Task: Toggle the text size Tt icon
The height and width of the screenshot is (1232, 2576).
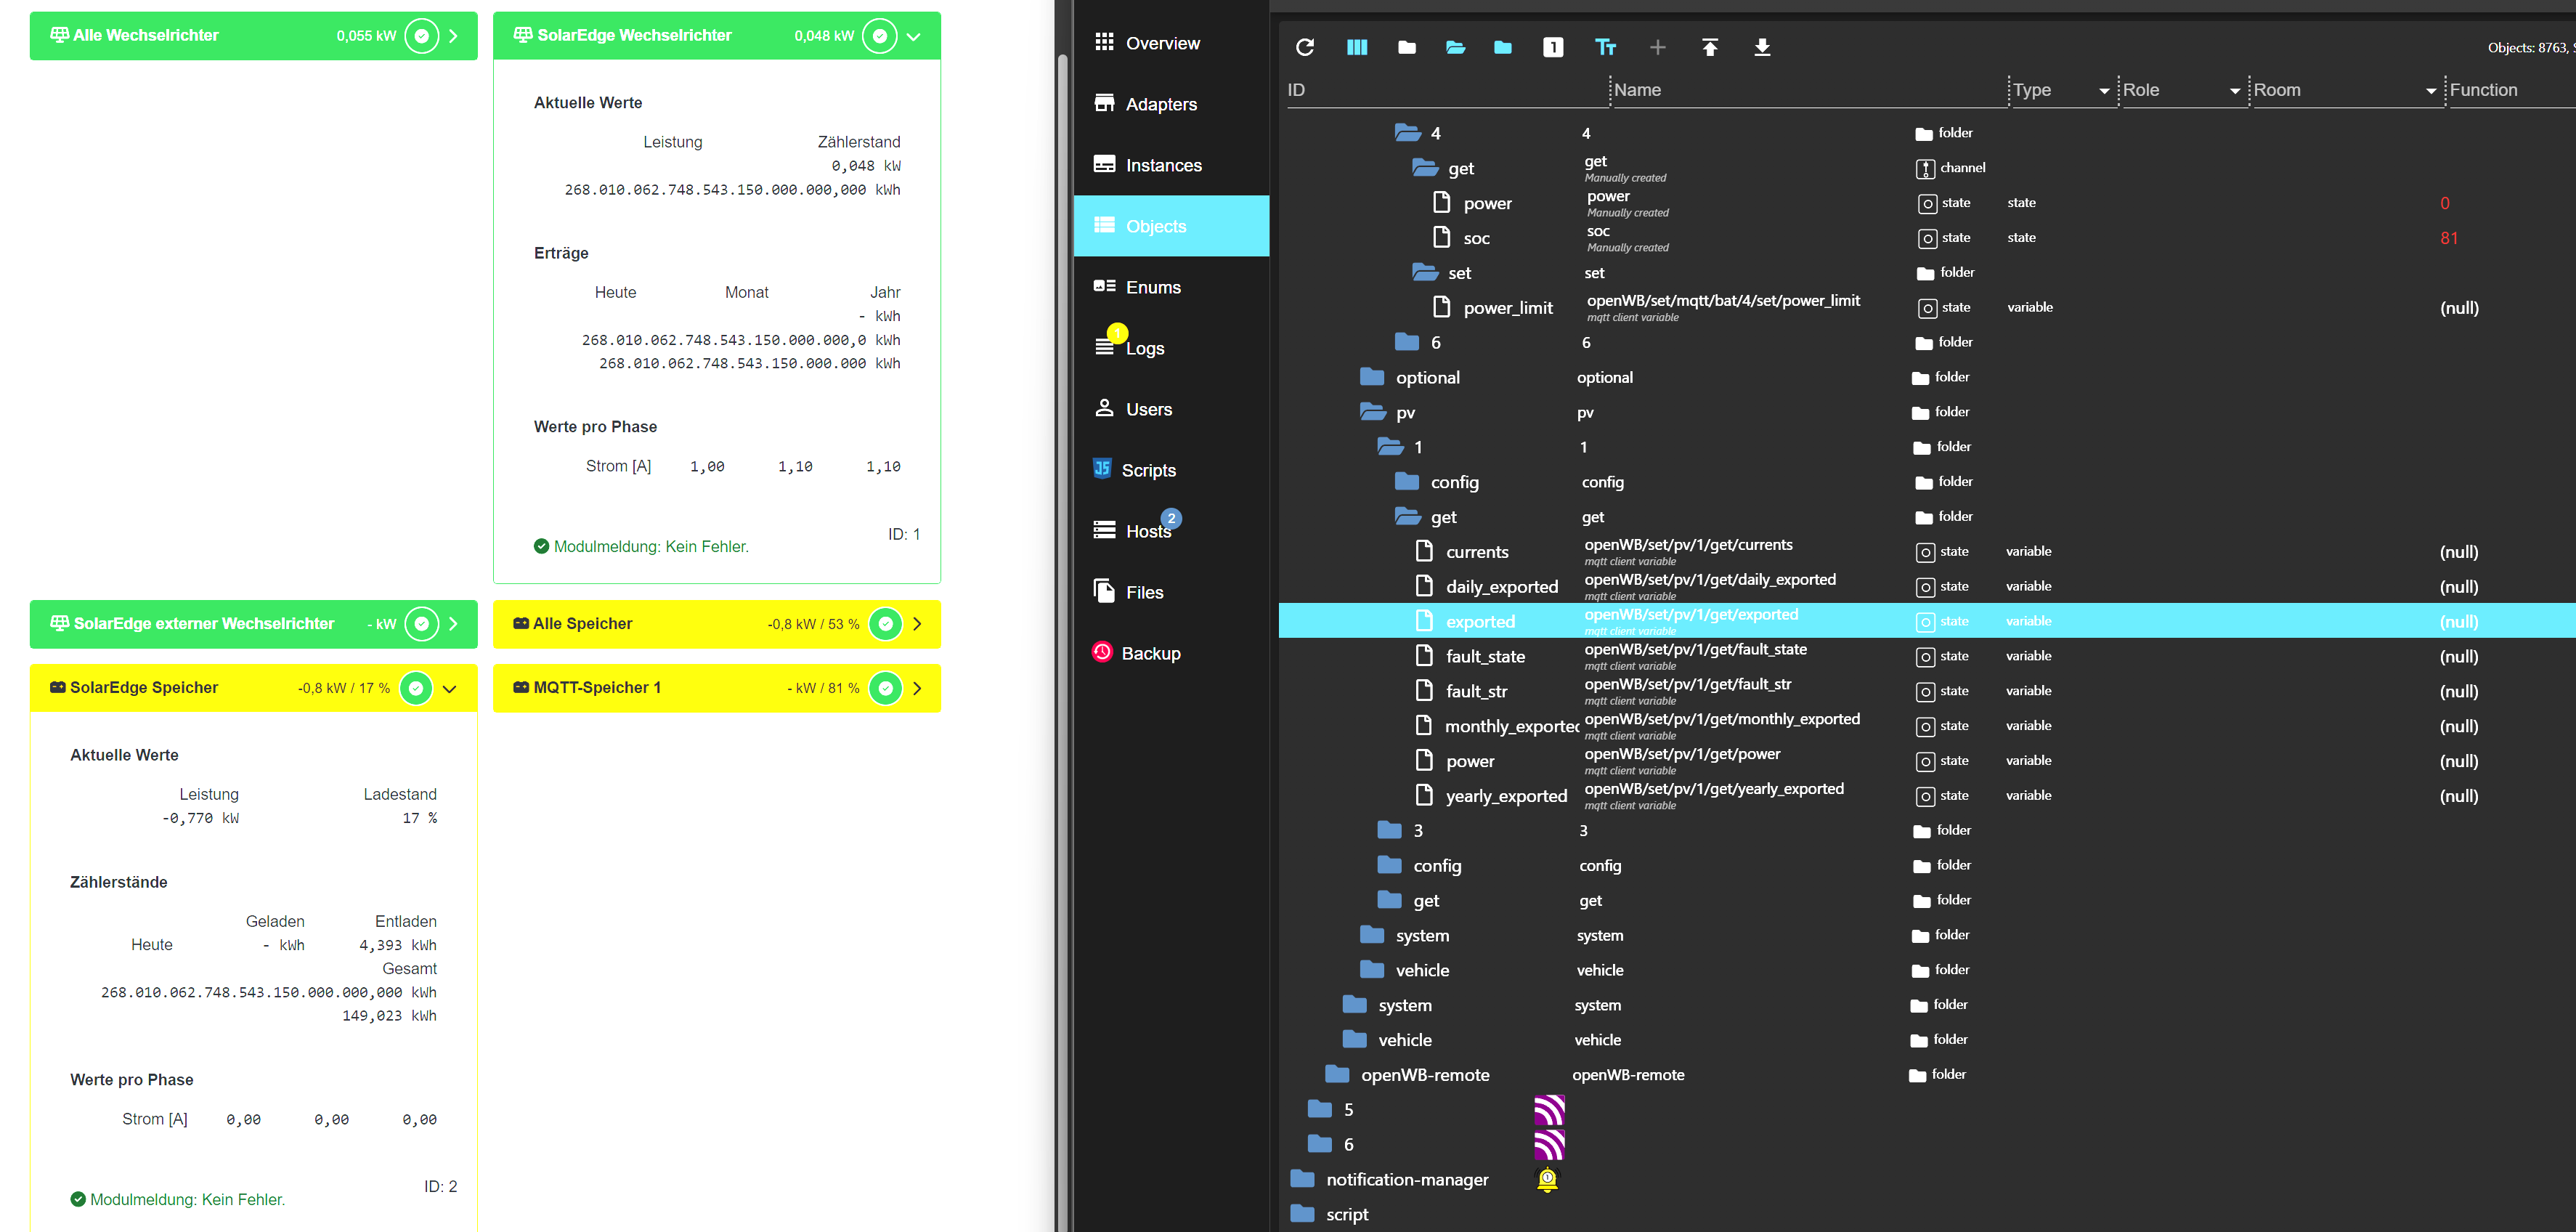Action: click(1605, 47)
